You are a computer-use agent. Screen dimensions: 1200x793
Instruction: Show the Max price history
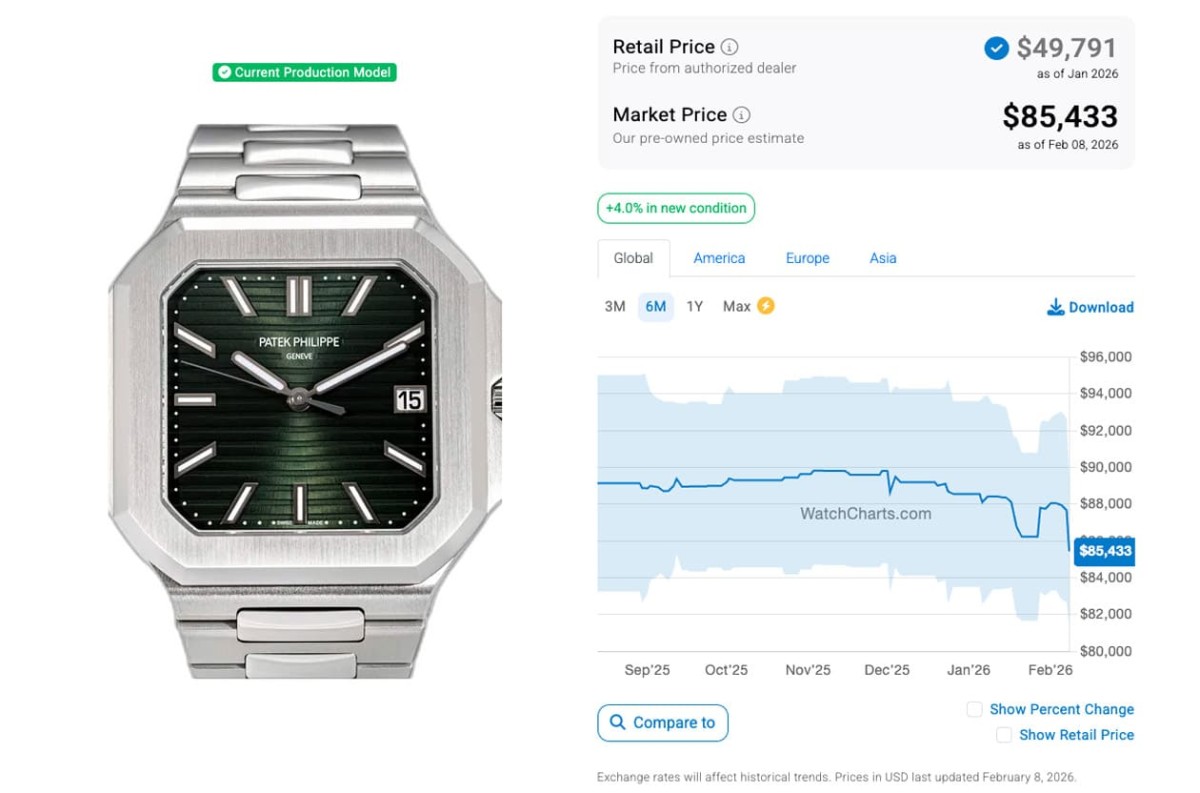[x=737, y=306]
